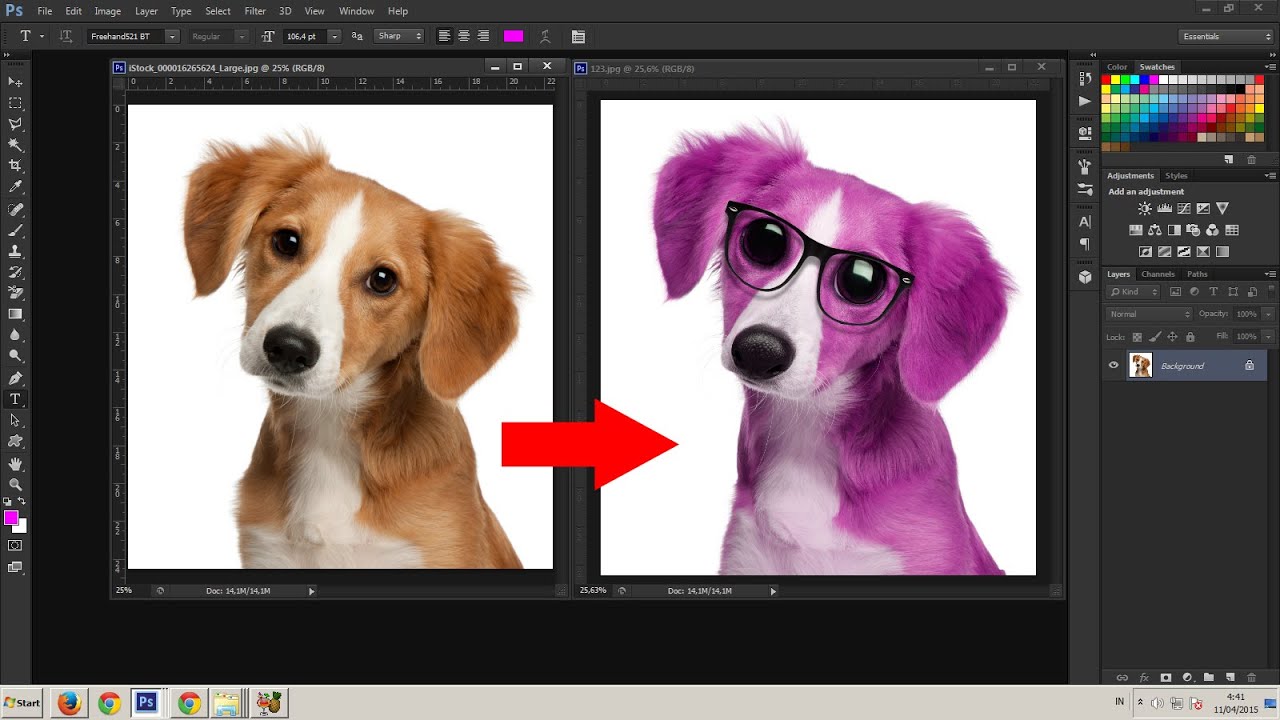Open the Type tool preset picker arrow
Image resolution: width=1280 pixels, height=720 pixels.
click(41, 36)
